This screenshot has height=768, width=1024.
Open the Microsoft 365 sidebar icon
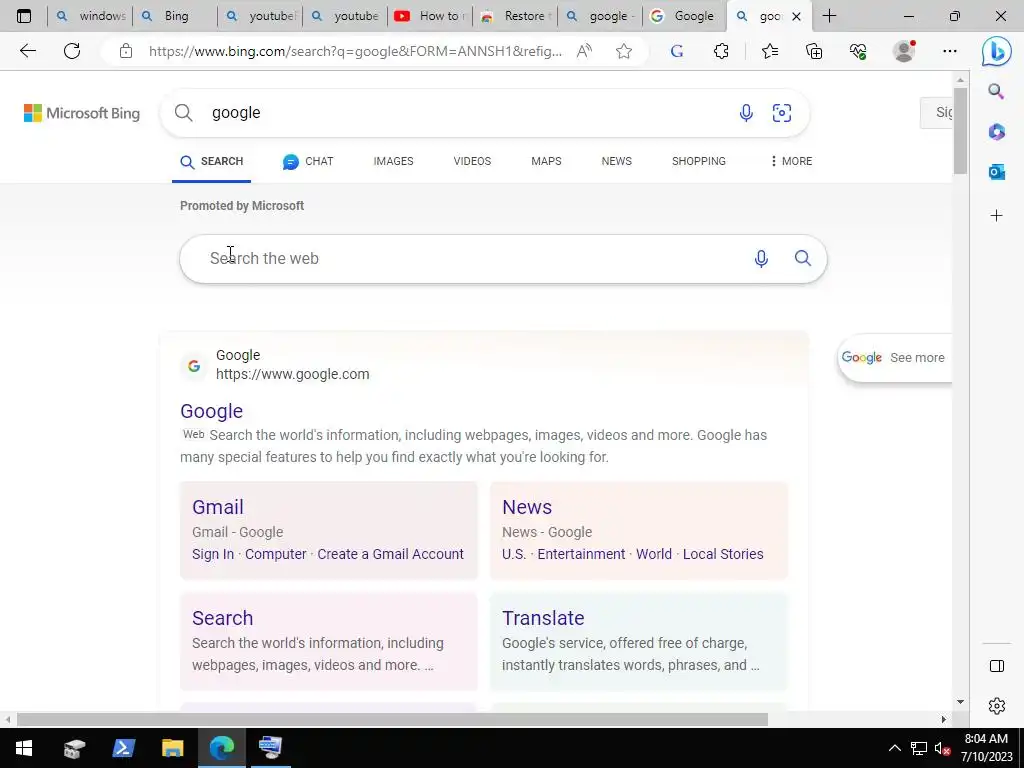996,131
